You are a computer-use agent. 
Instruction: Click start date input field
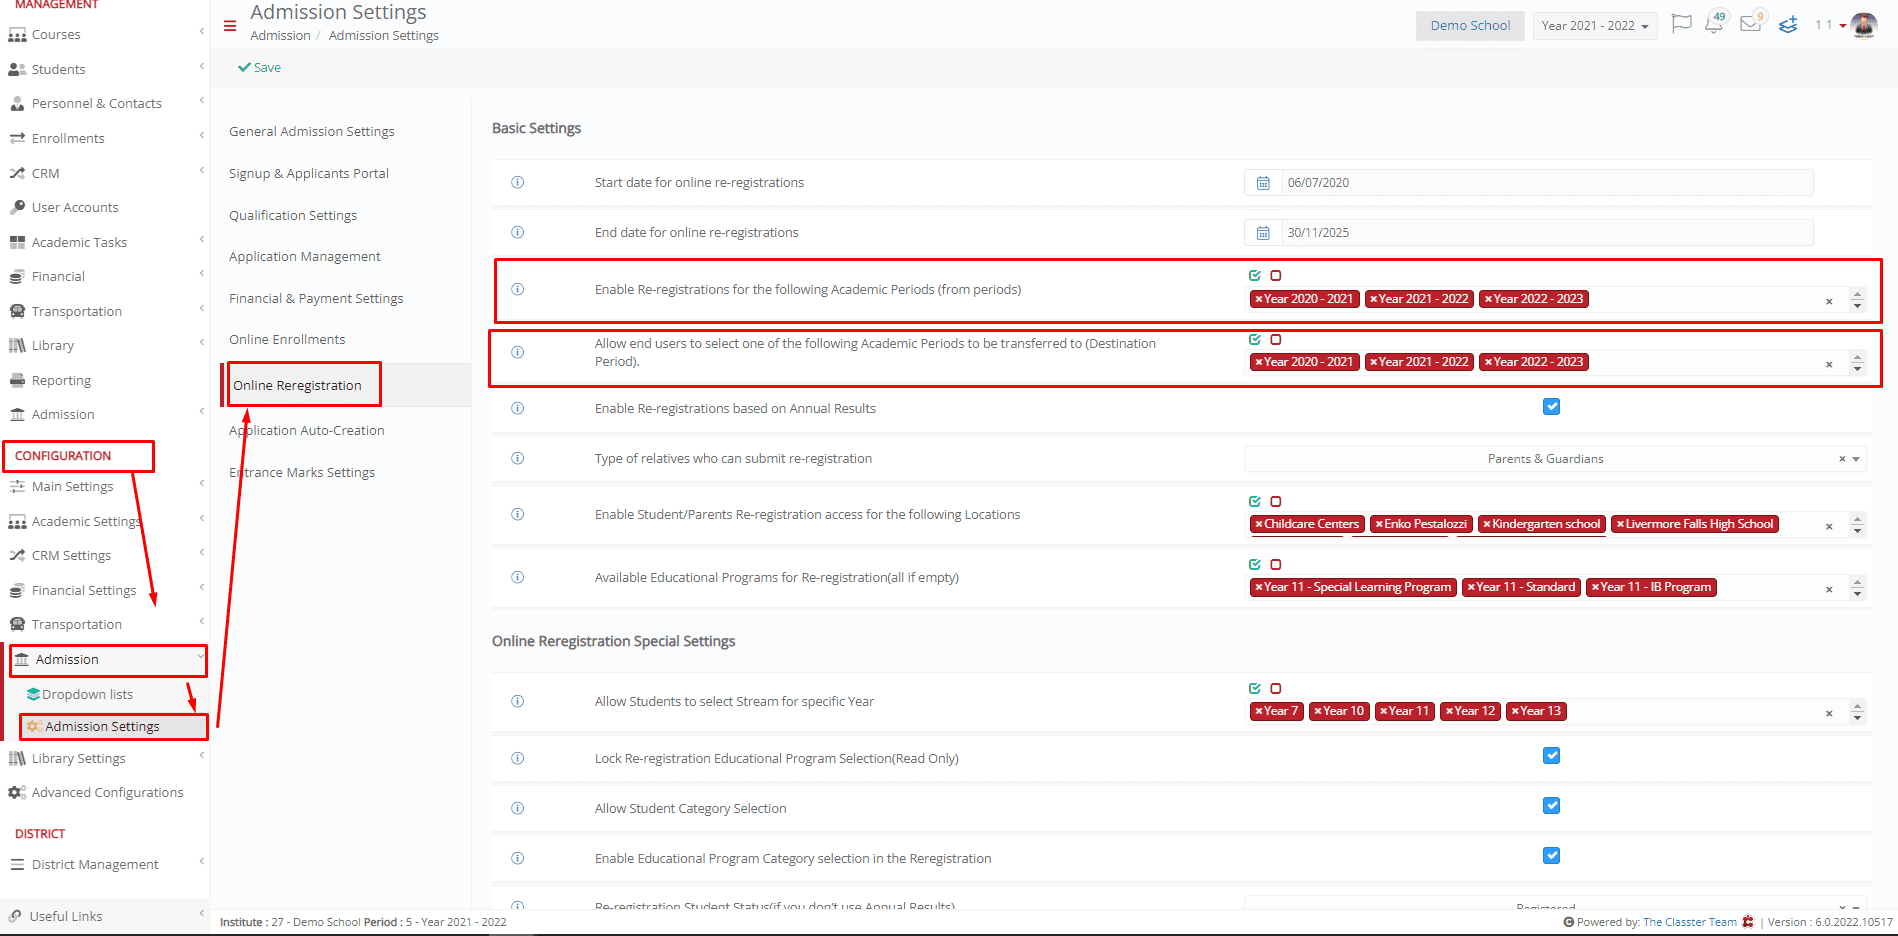[1548, 183]
